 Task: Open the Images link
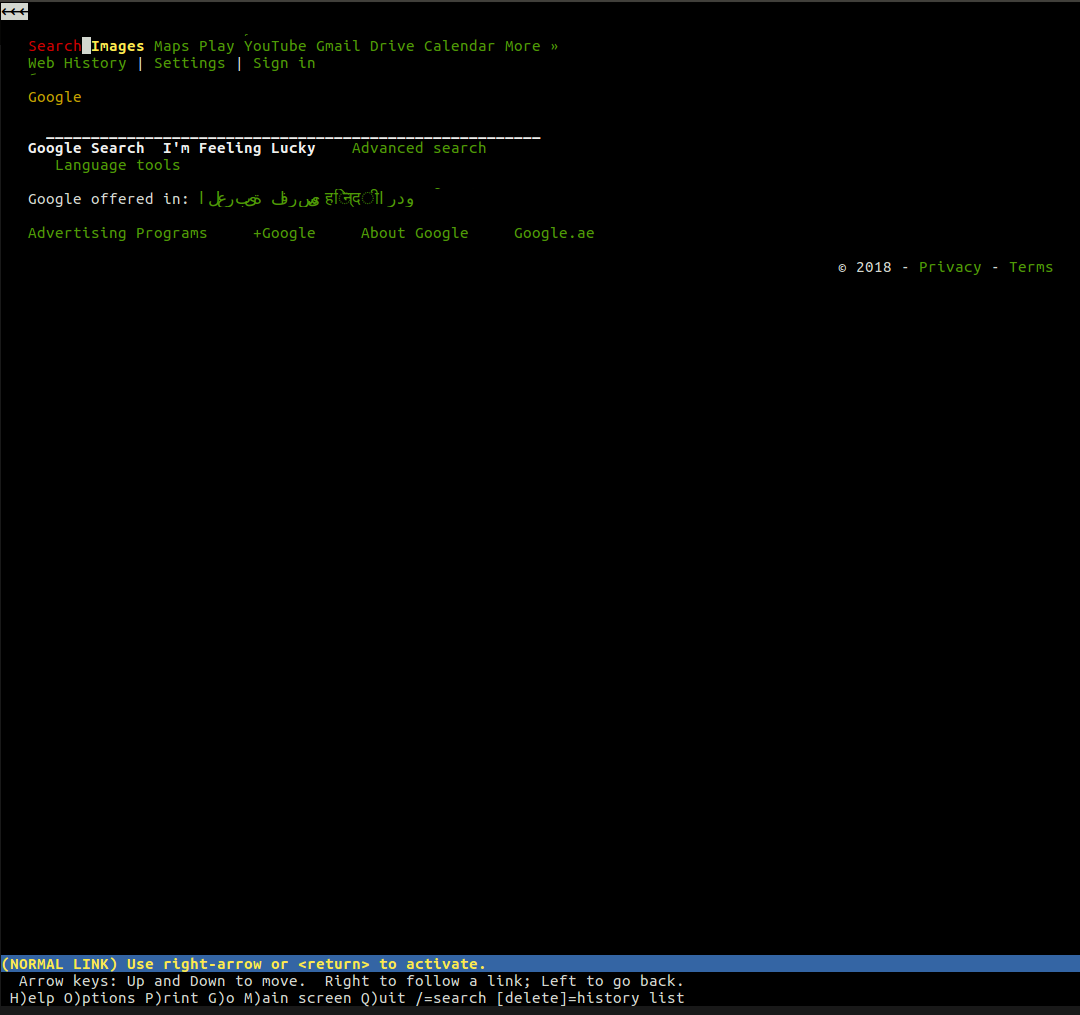pyautogui.click(x=118, y=46)
